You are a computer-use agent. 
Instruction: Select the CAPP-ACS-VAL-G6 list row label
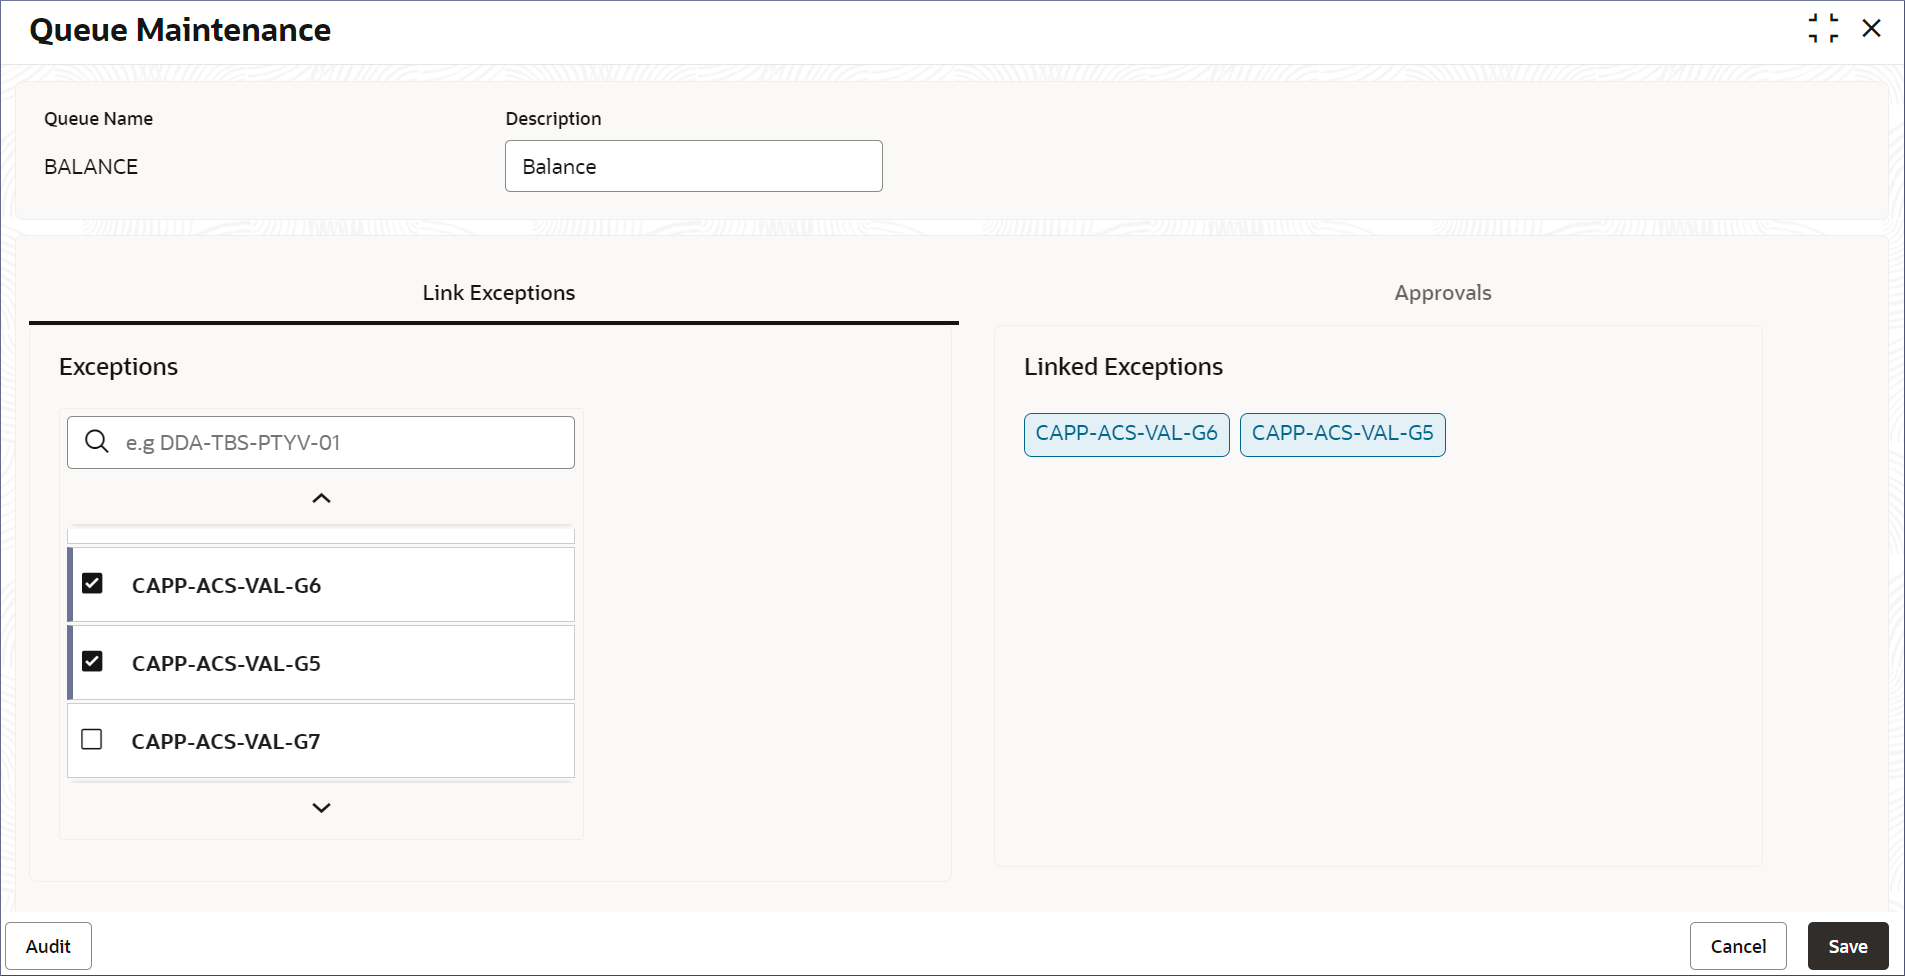pyautogui.click(x=226, y=585)
